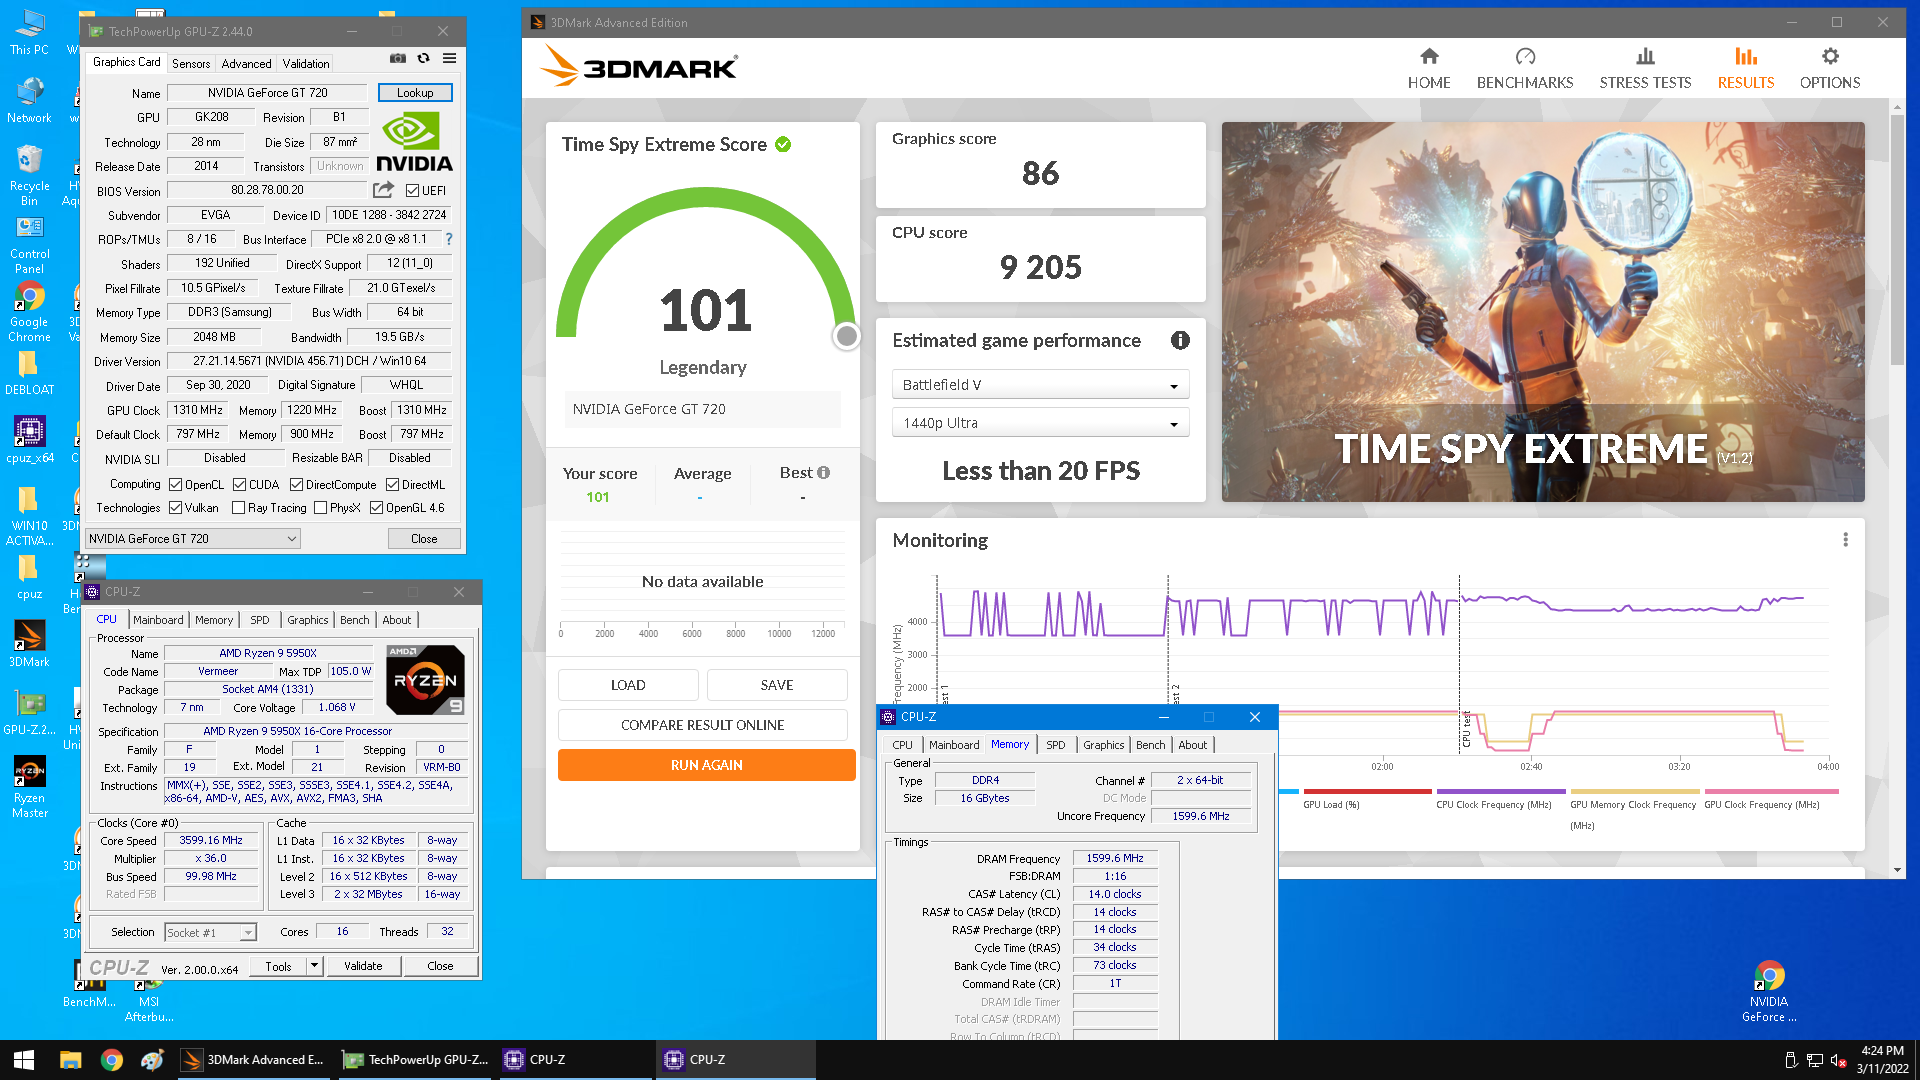Toggle the Vulkan checkbox
Image resolution: width=1920 pixels, height=1080 pixels.
click(176, 508)
